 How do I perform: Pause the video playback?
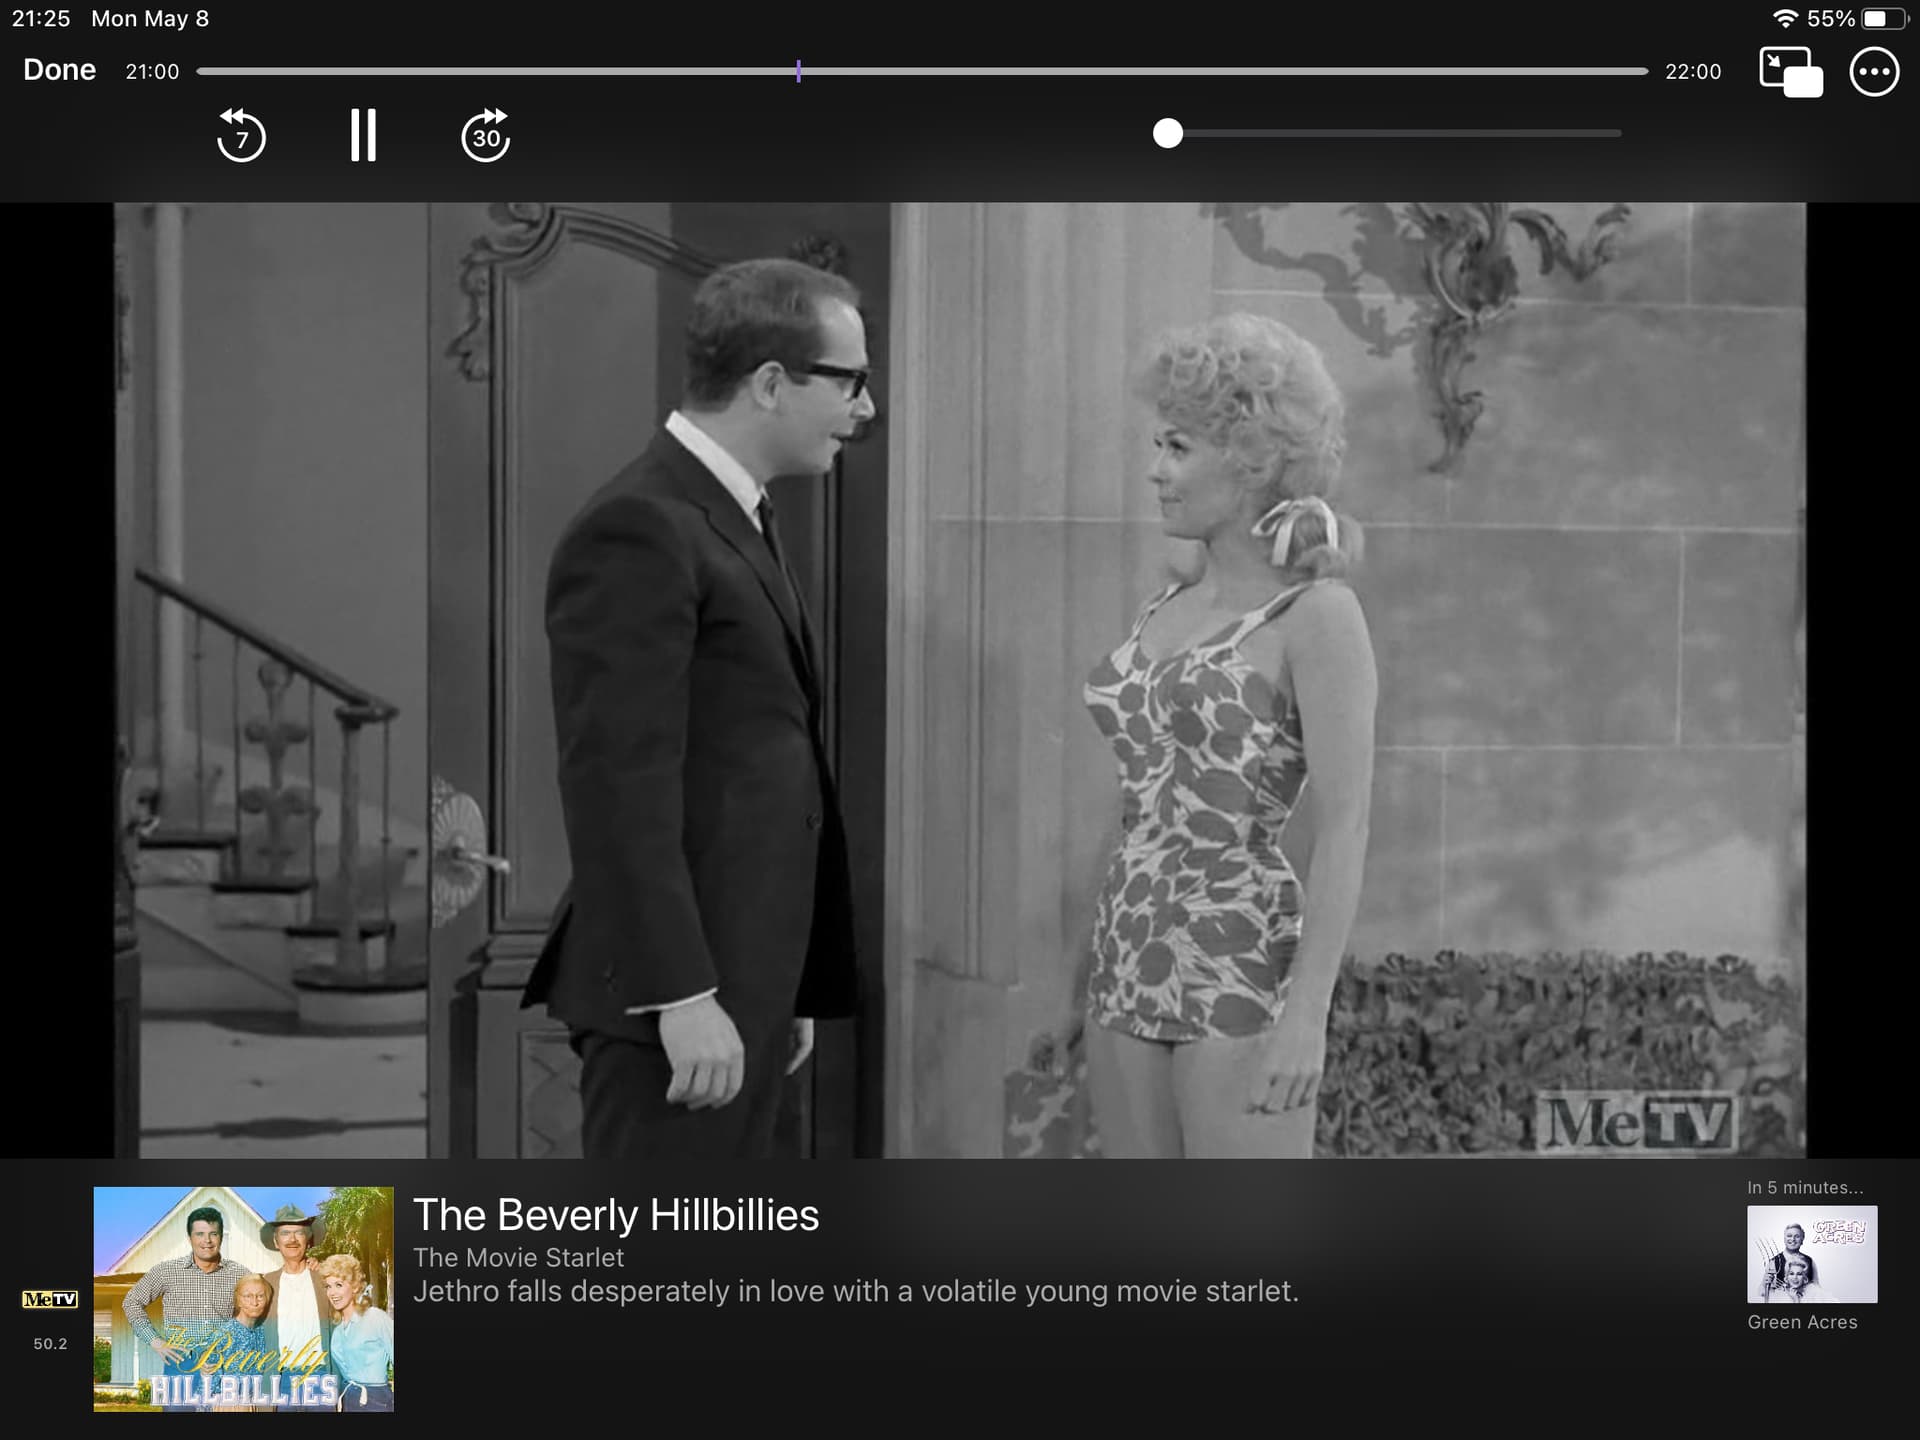click(363, 135)
